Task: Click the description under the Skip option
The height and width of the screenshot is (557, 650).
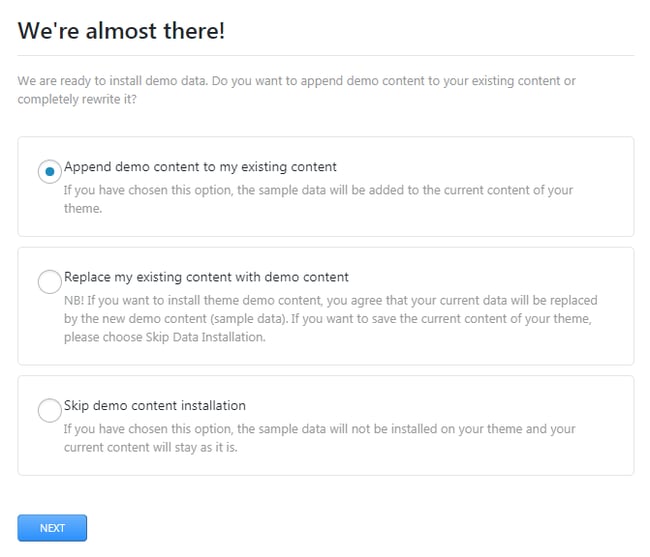Action: click(319, 429)
